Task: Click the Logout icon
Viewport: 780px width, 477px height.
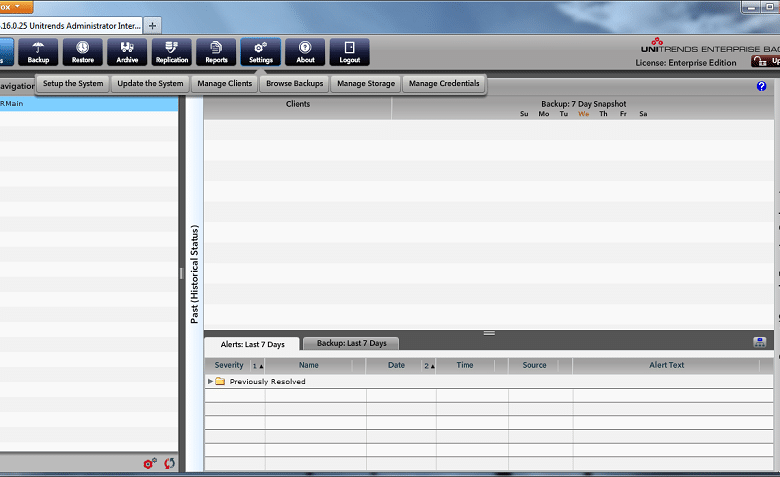Action: point(350,52)
